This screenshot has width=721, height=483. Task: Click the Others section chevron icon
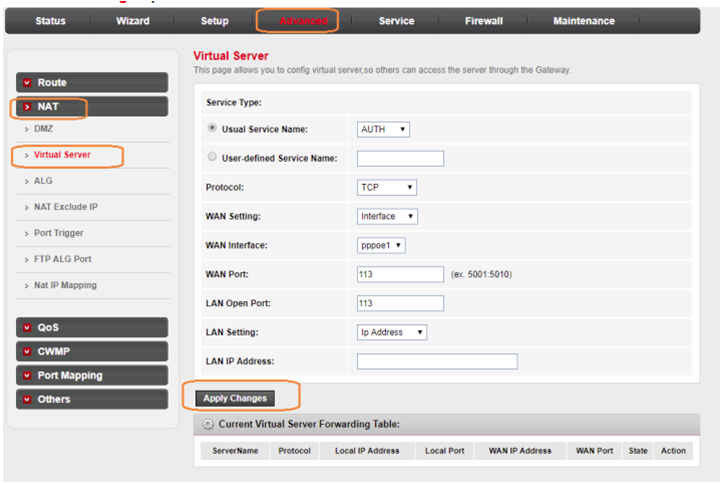27,400
